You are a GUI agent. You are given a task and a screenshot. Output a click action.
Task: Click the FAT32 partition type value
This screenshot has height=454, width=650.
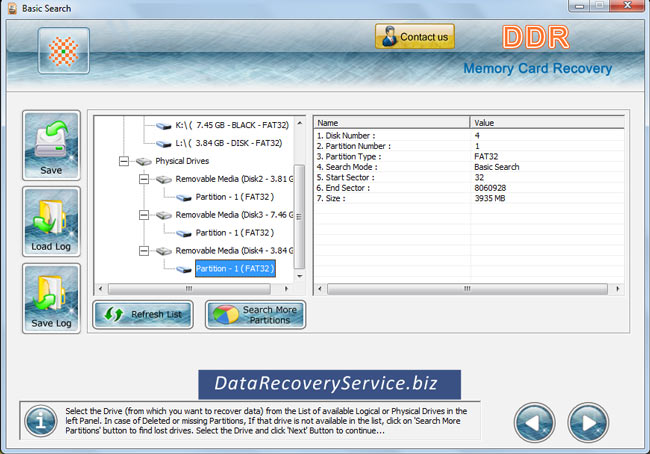[x=486, y=156]
